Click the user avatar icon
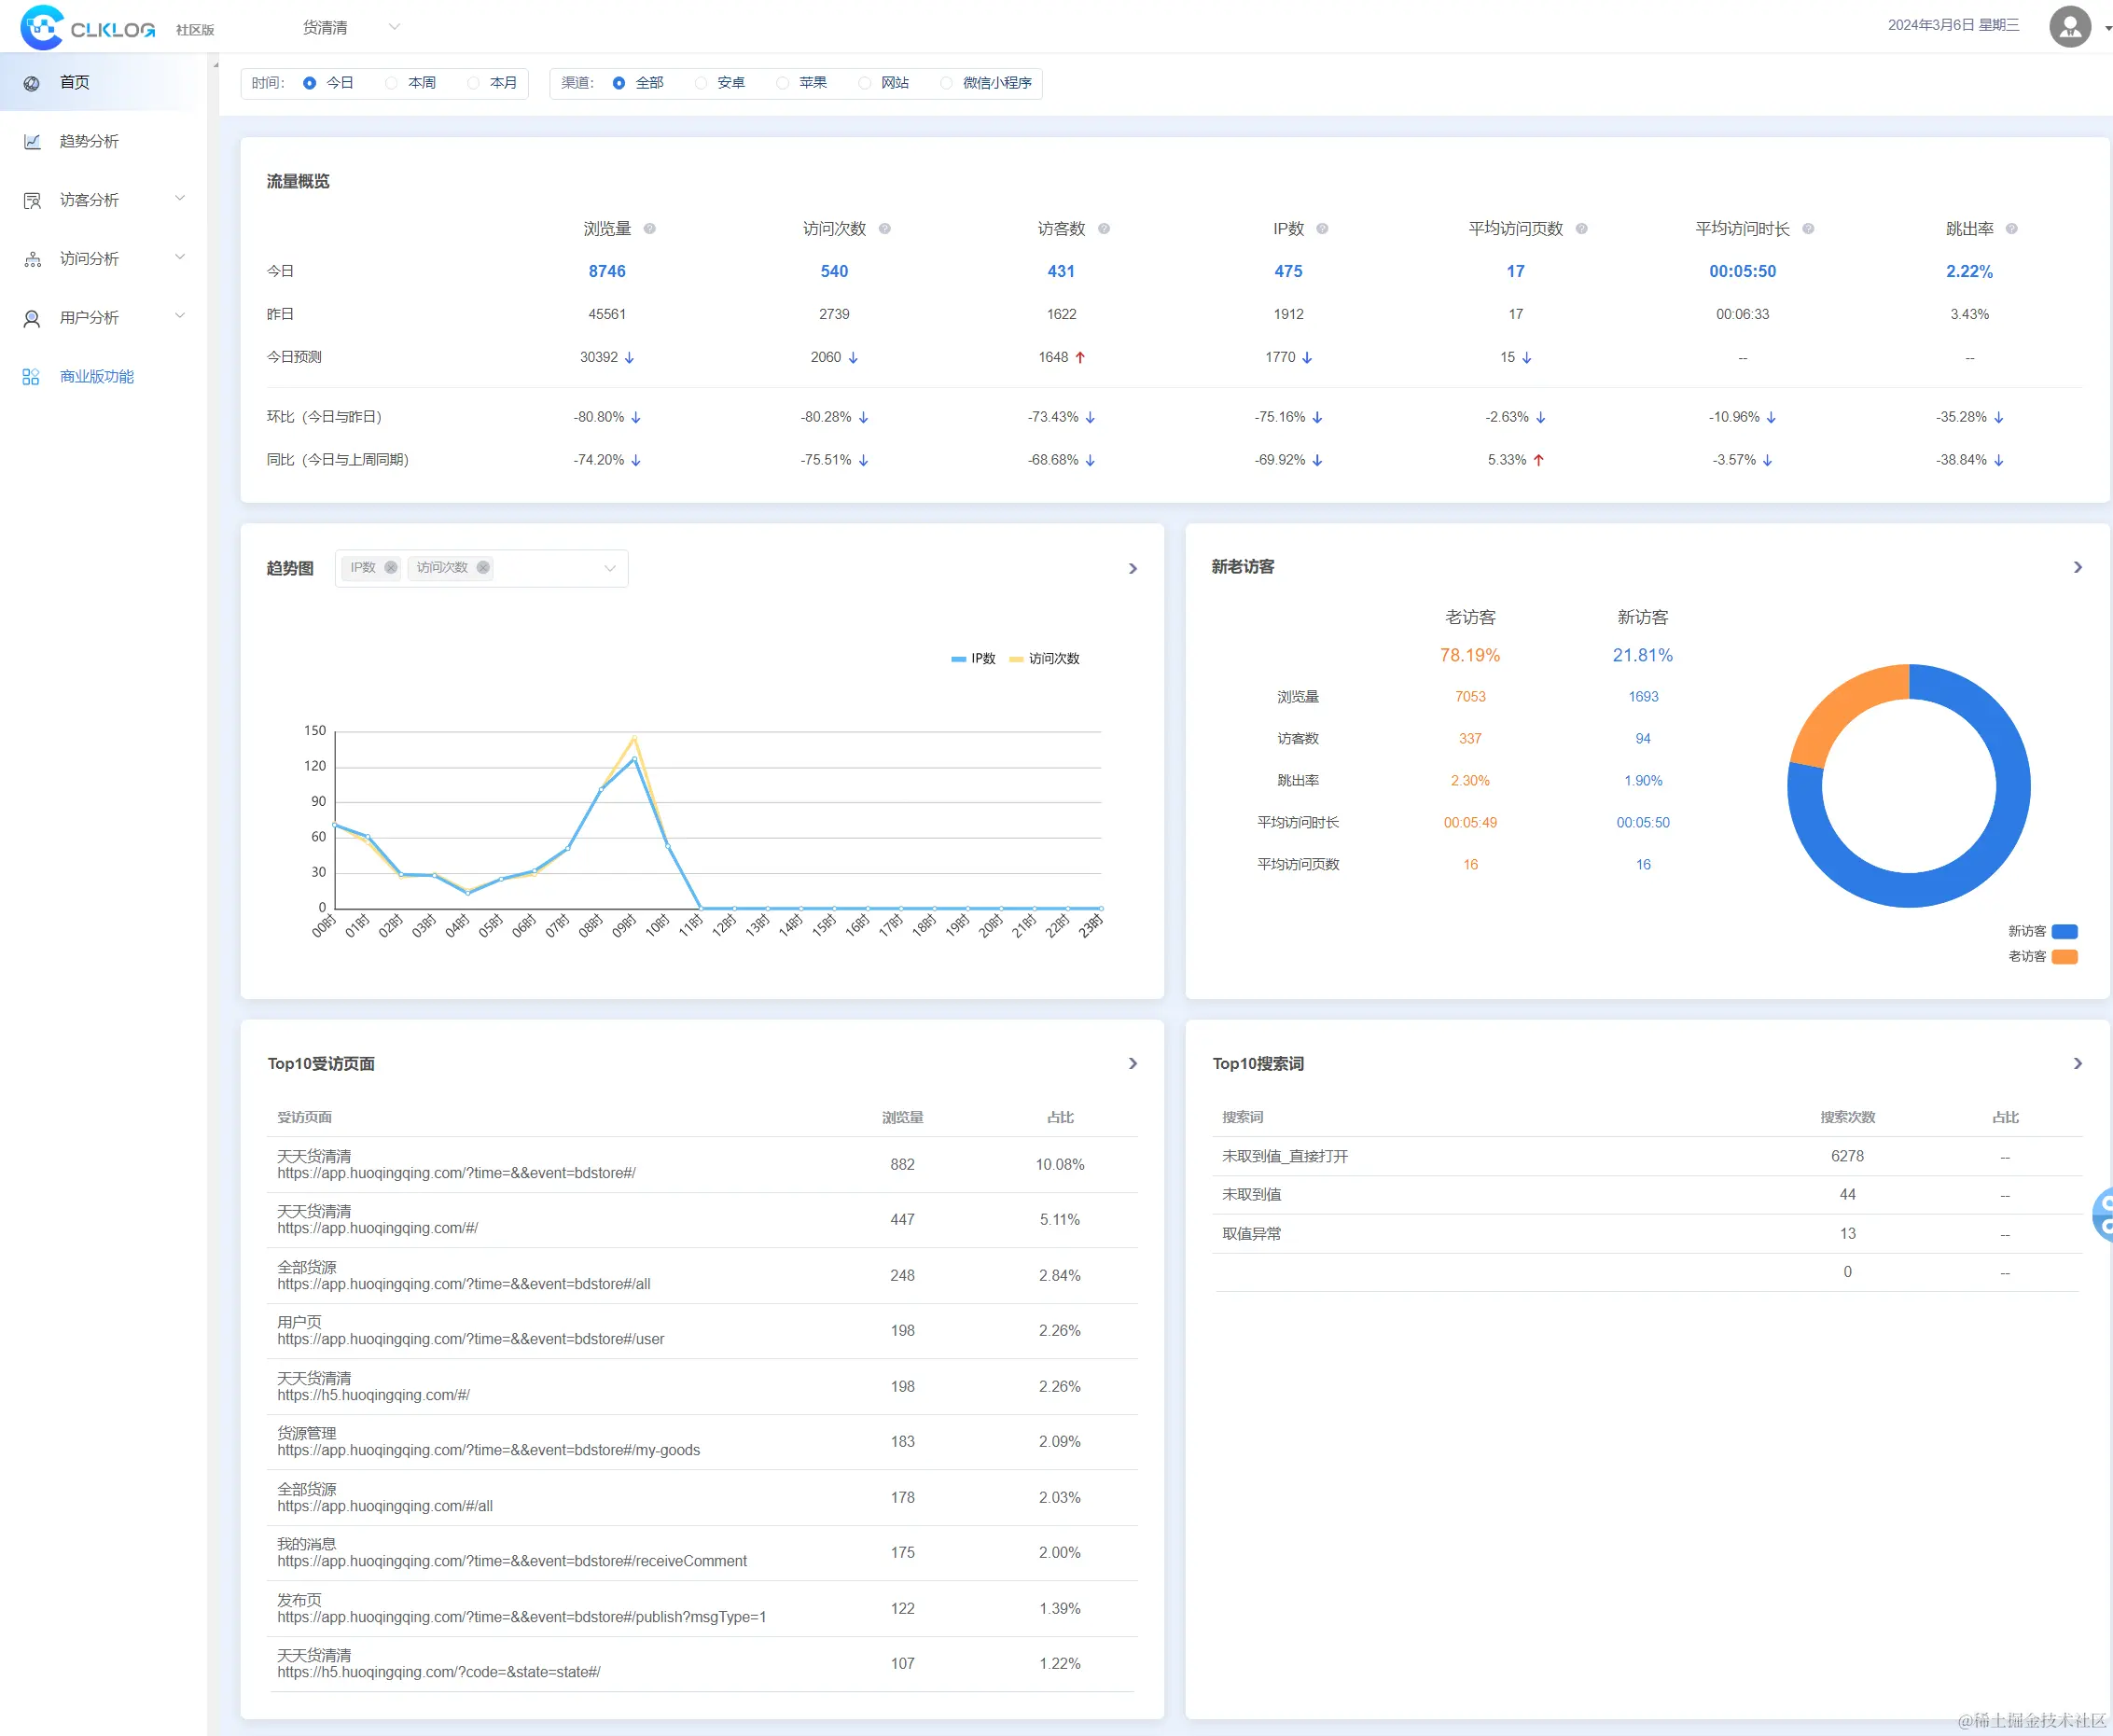 [x=2069, y=27]
